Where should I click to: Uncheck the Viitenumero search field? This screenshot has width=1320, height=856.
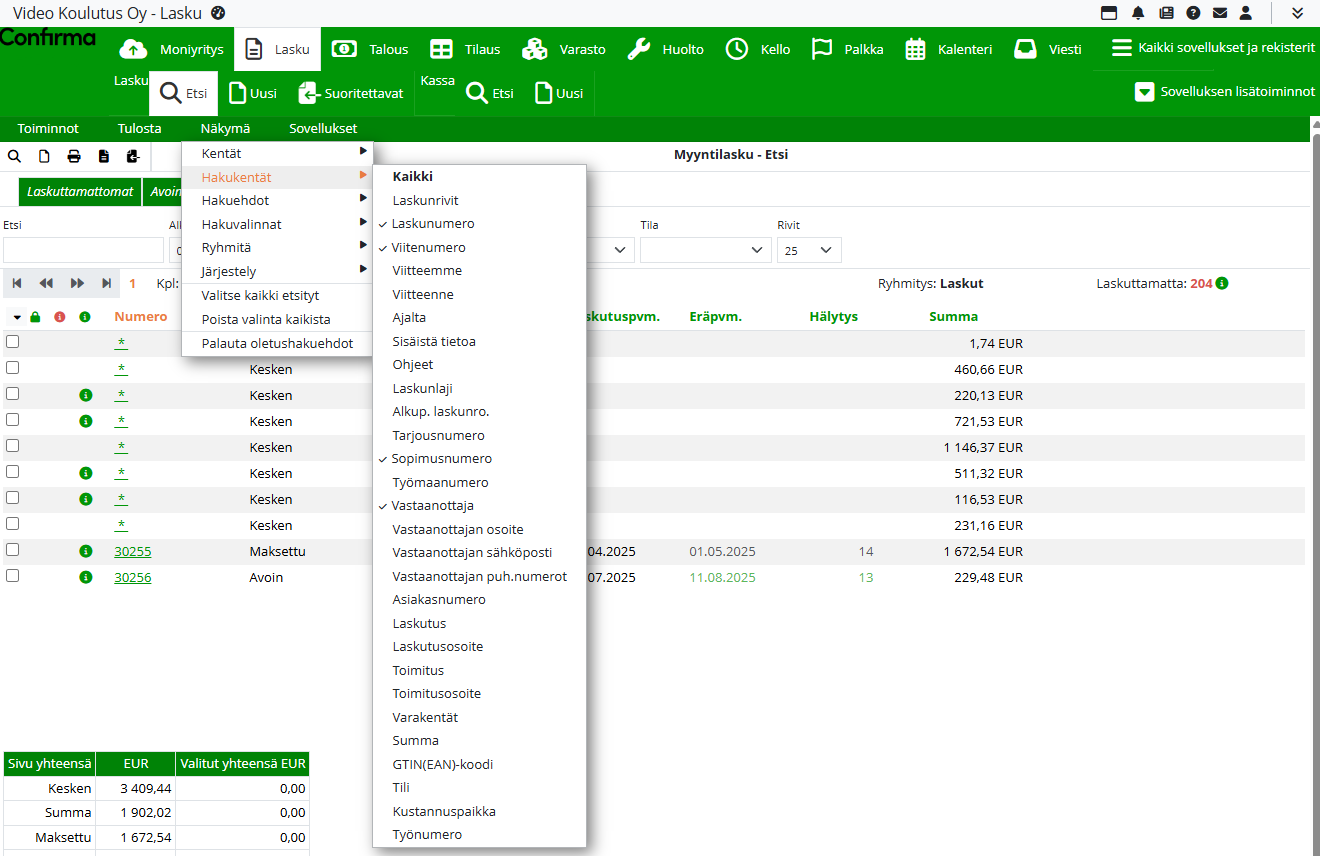pyautogui.click(x=428, y=247)
